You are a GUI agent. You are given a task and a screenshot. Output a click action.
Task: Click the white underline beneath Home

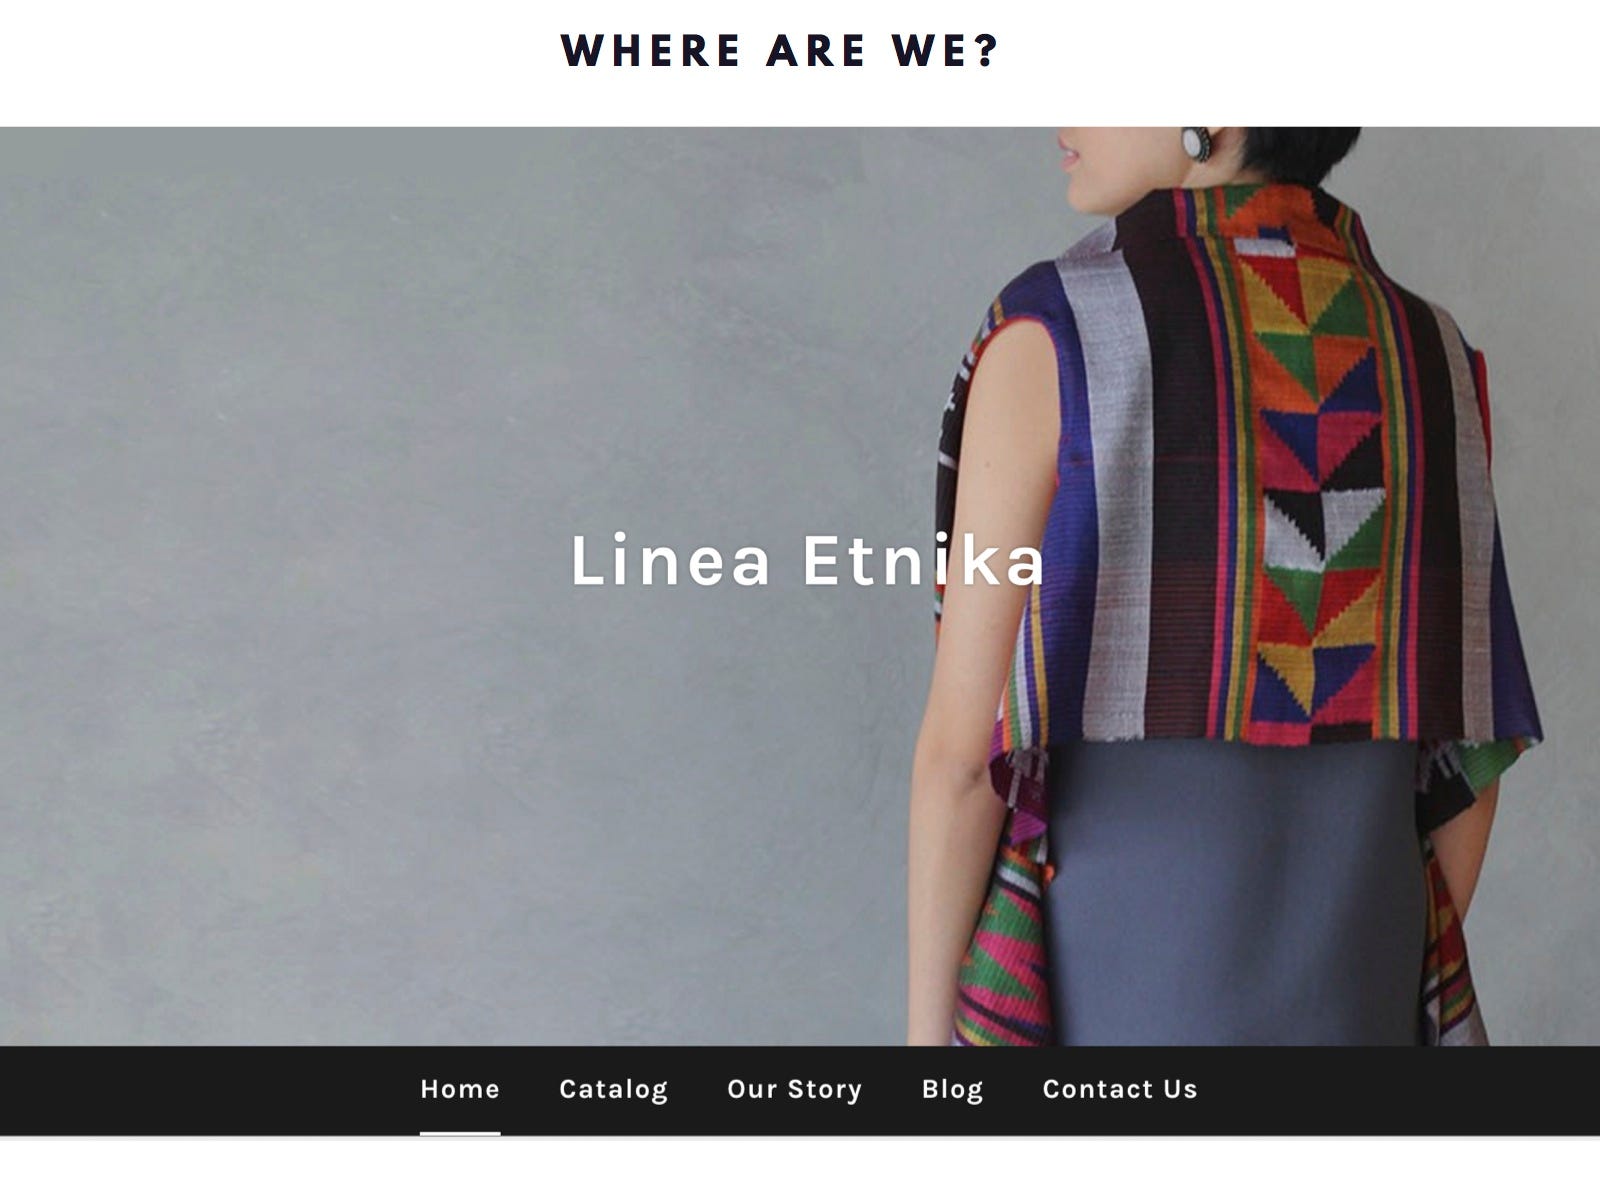(460, 1133)
